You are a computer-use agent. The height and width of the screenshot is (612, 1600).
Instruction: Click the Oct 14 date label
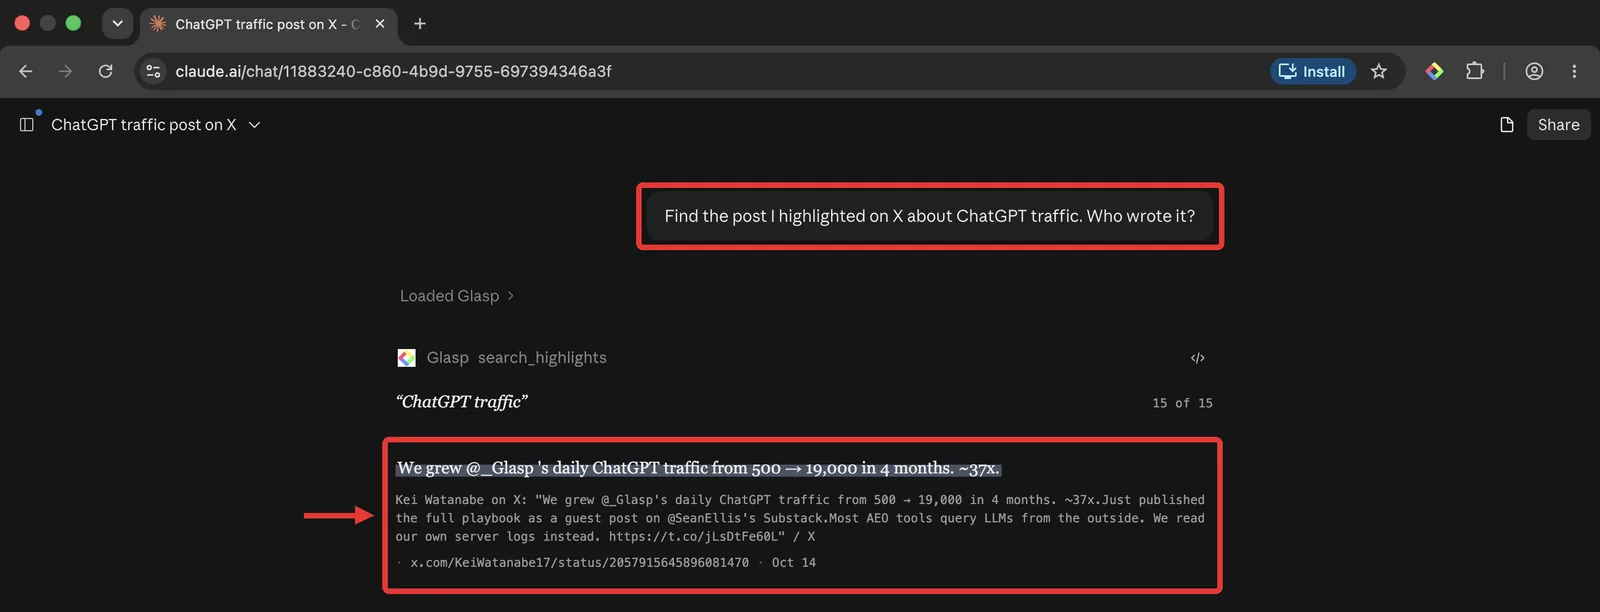794,563
